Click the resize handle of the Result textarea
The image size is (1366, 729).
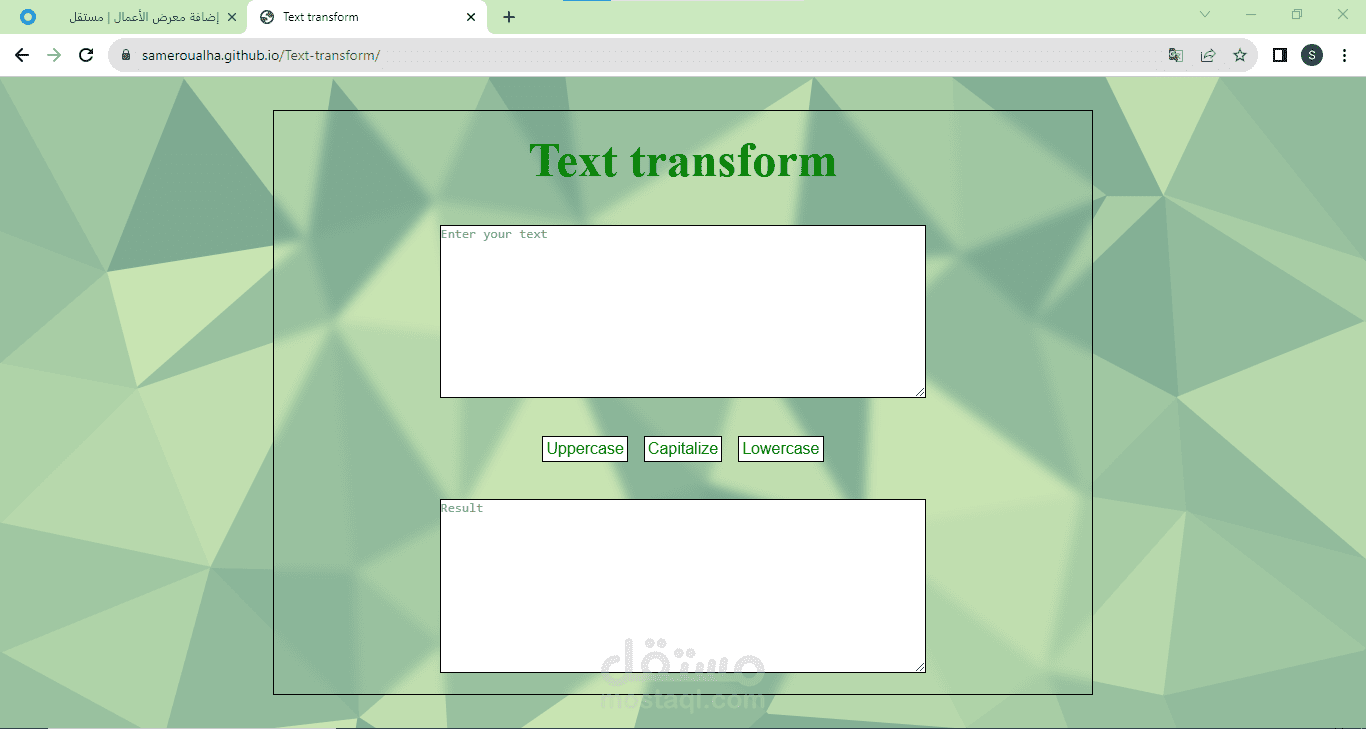point(919,666)
